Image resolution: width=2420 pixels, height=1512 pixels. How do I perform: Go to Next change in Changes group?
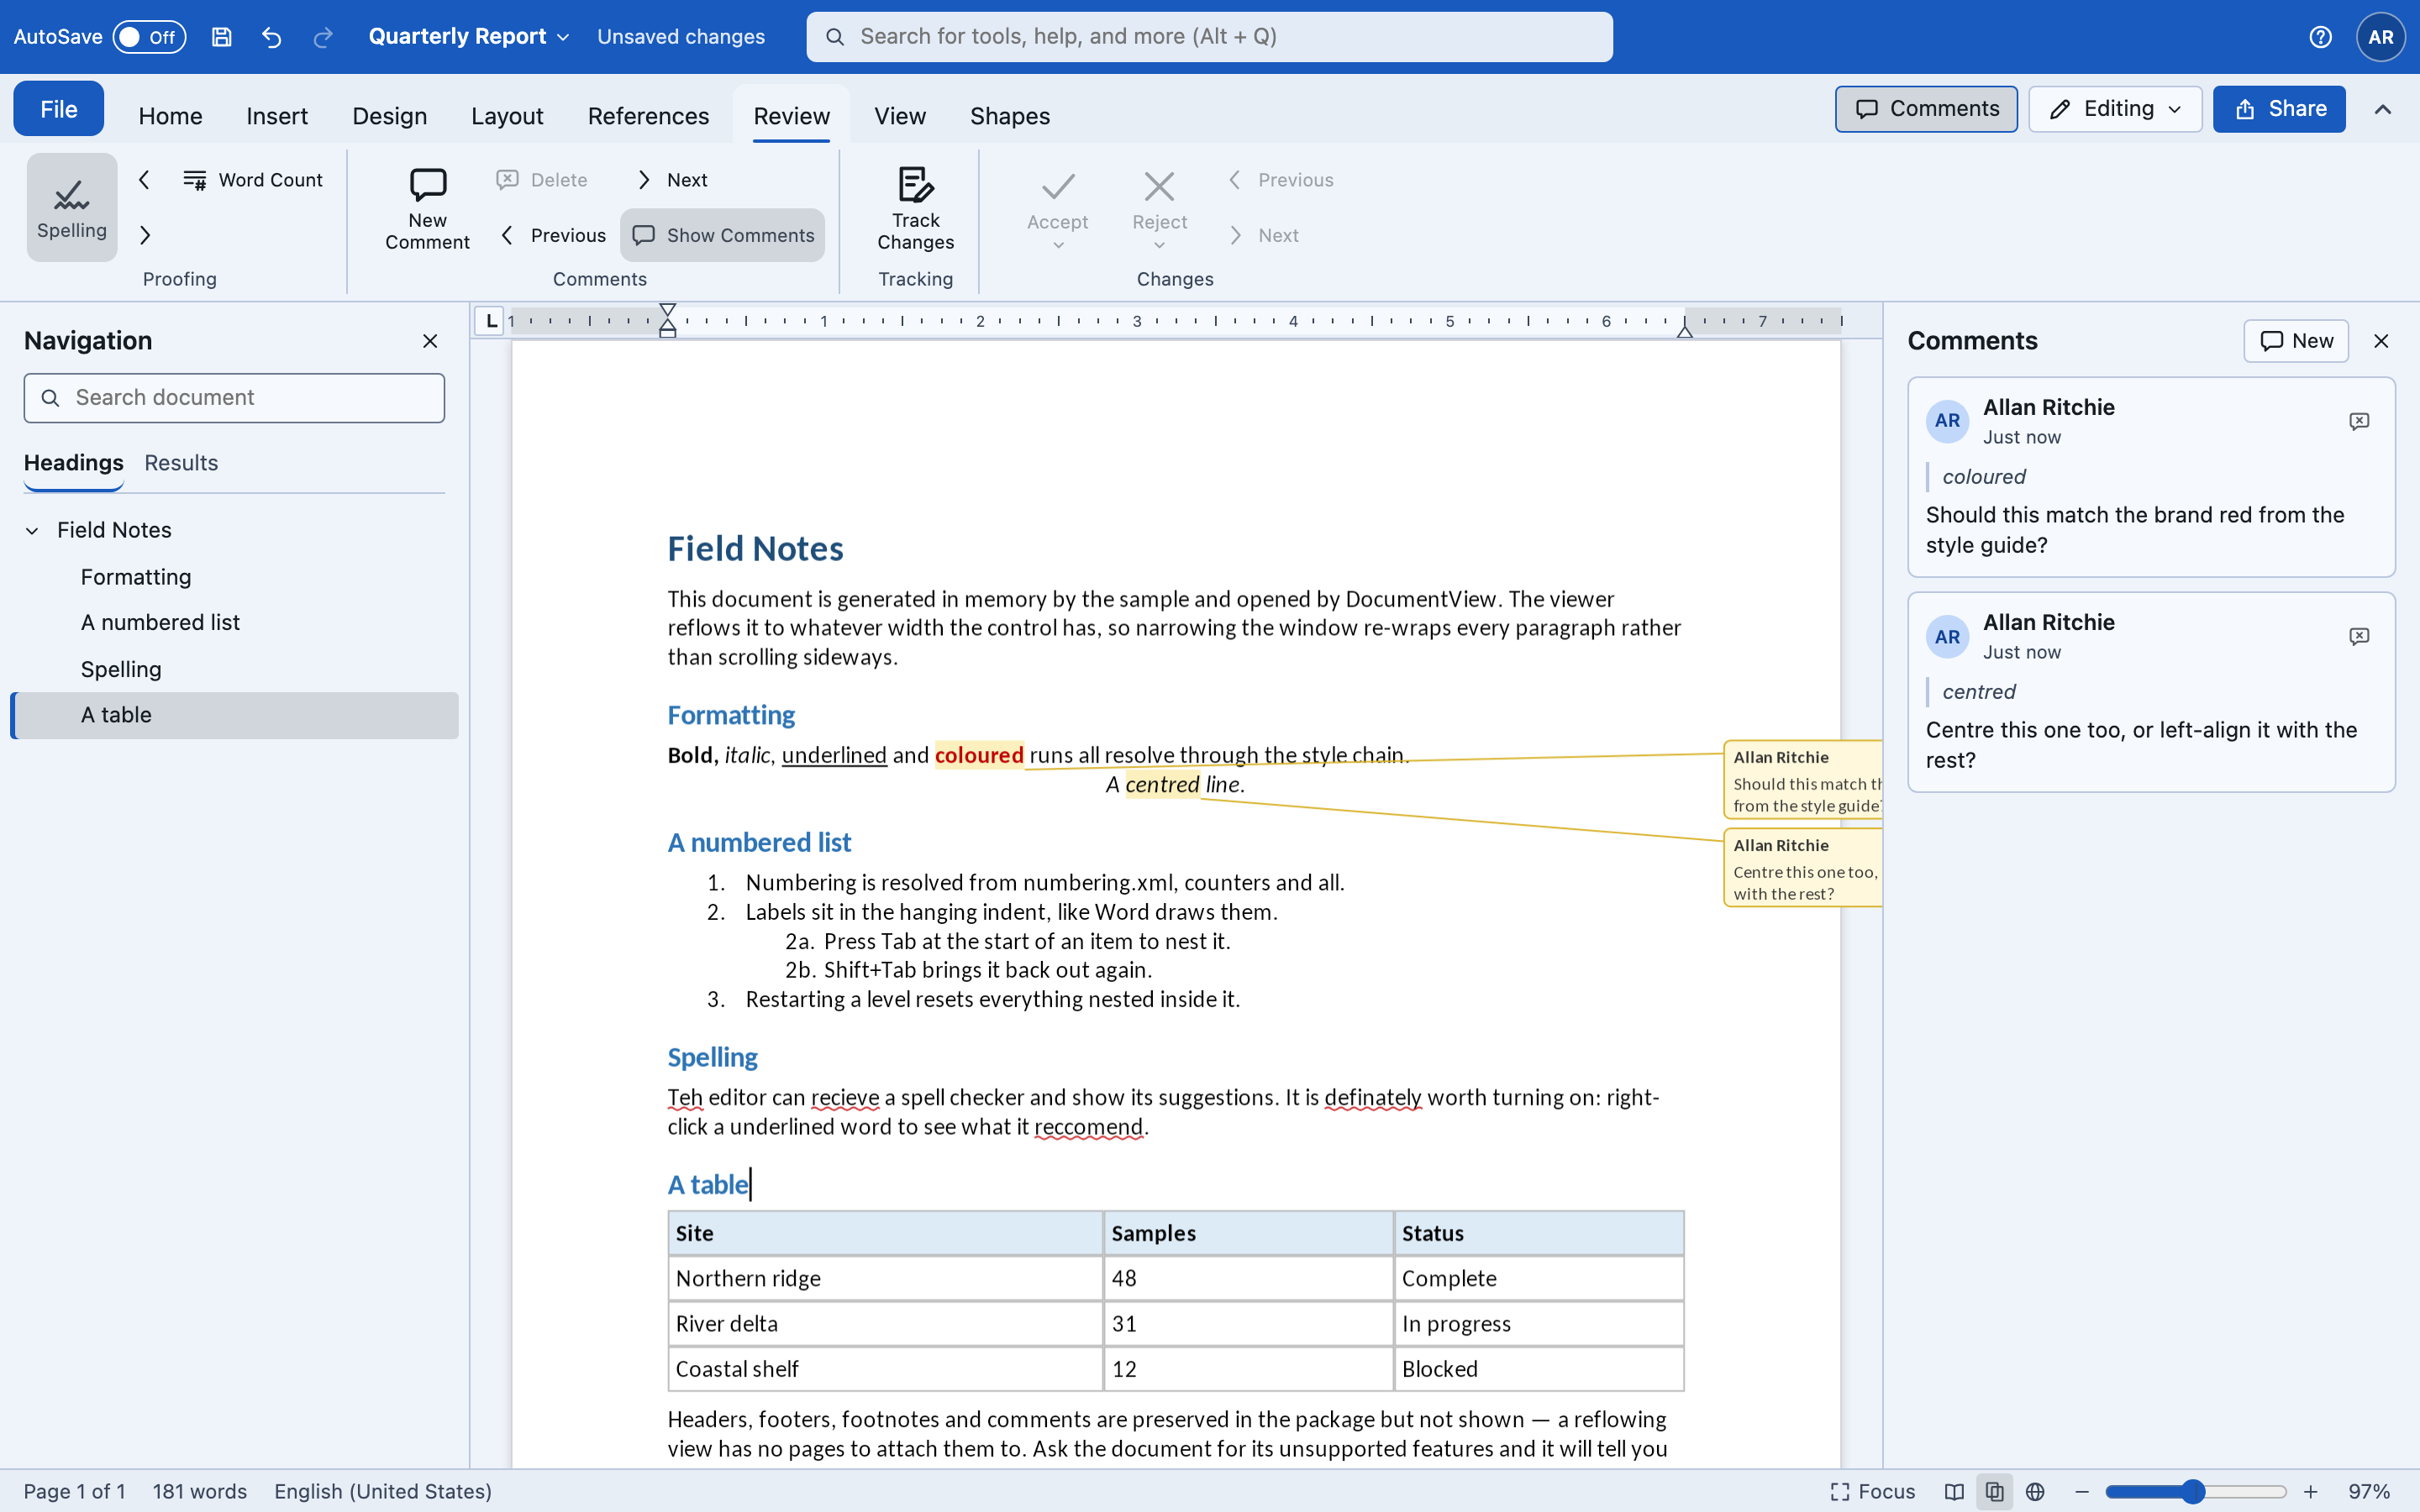pyautogui.click(x=1264, y=235)
